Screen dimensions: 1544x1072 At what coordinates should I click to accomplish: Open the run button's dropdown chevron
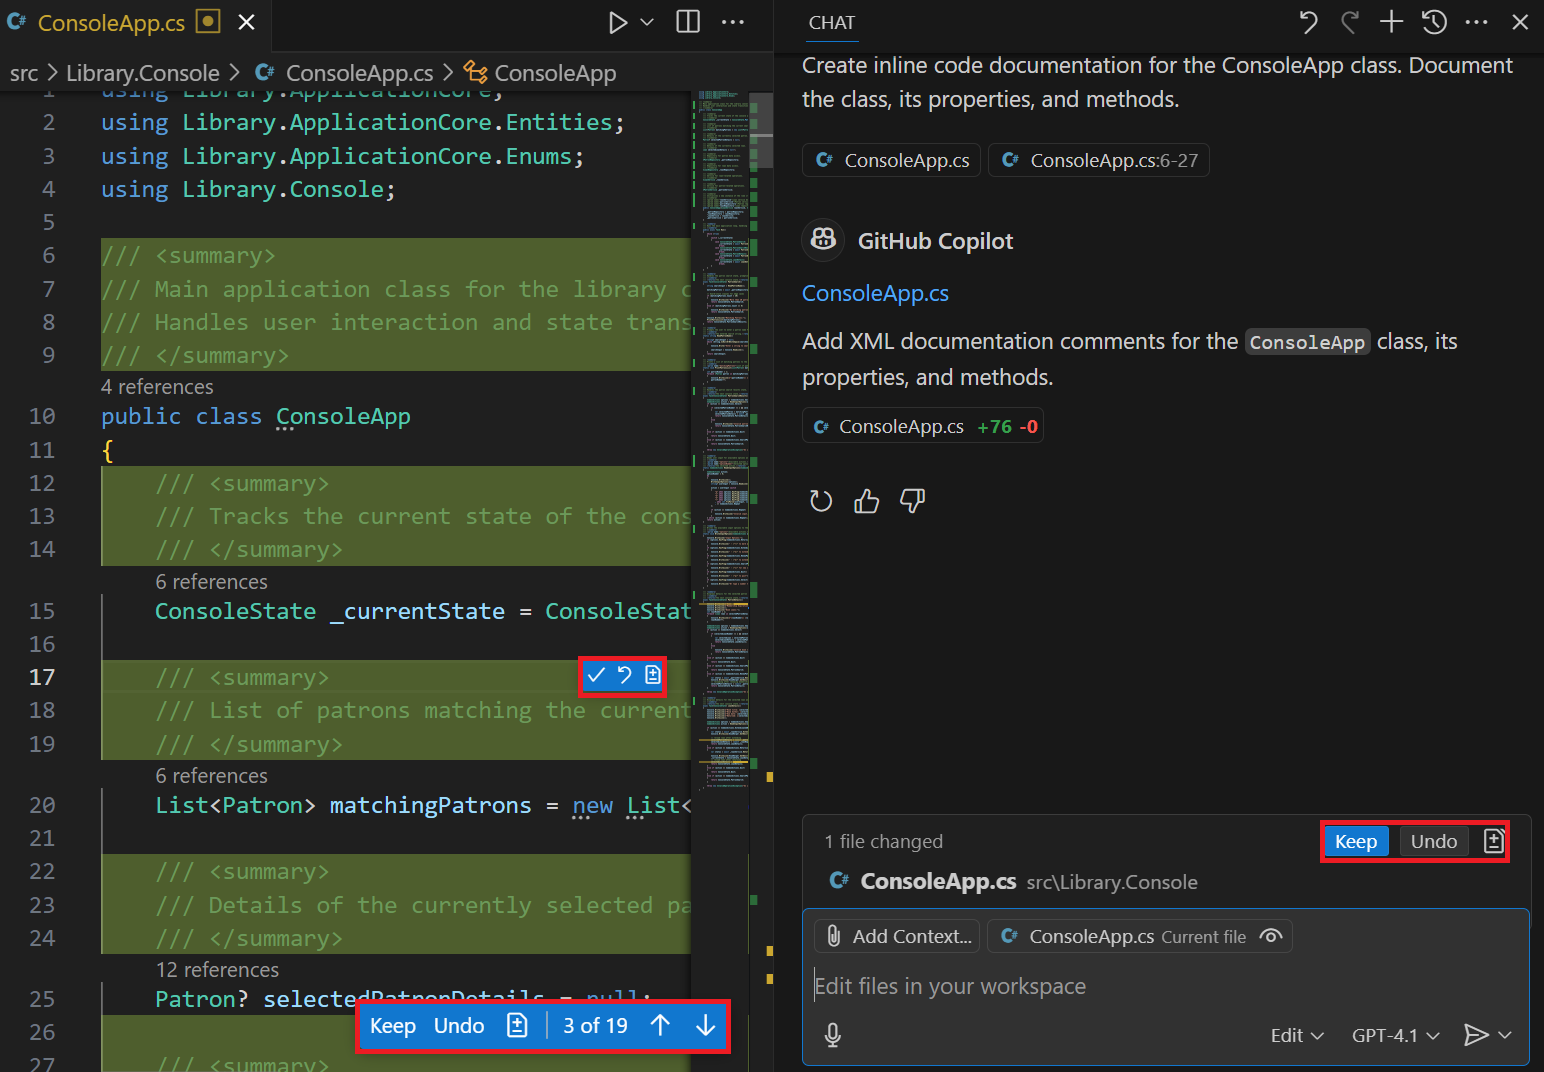click(x=646, y=21)
